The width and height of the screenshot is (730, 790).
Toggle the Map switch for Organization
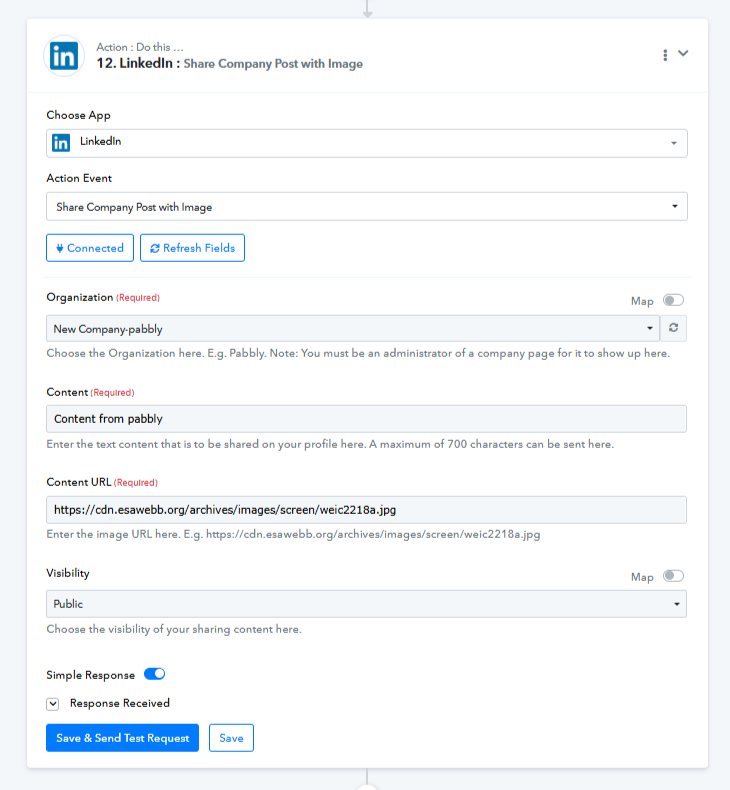click(x=673, y=300)
